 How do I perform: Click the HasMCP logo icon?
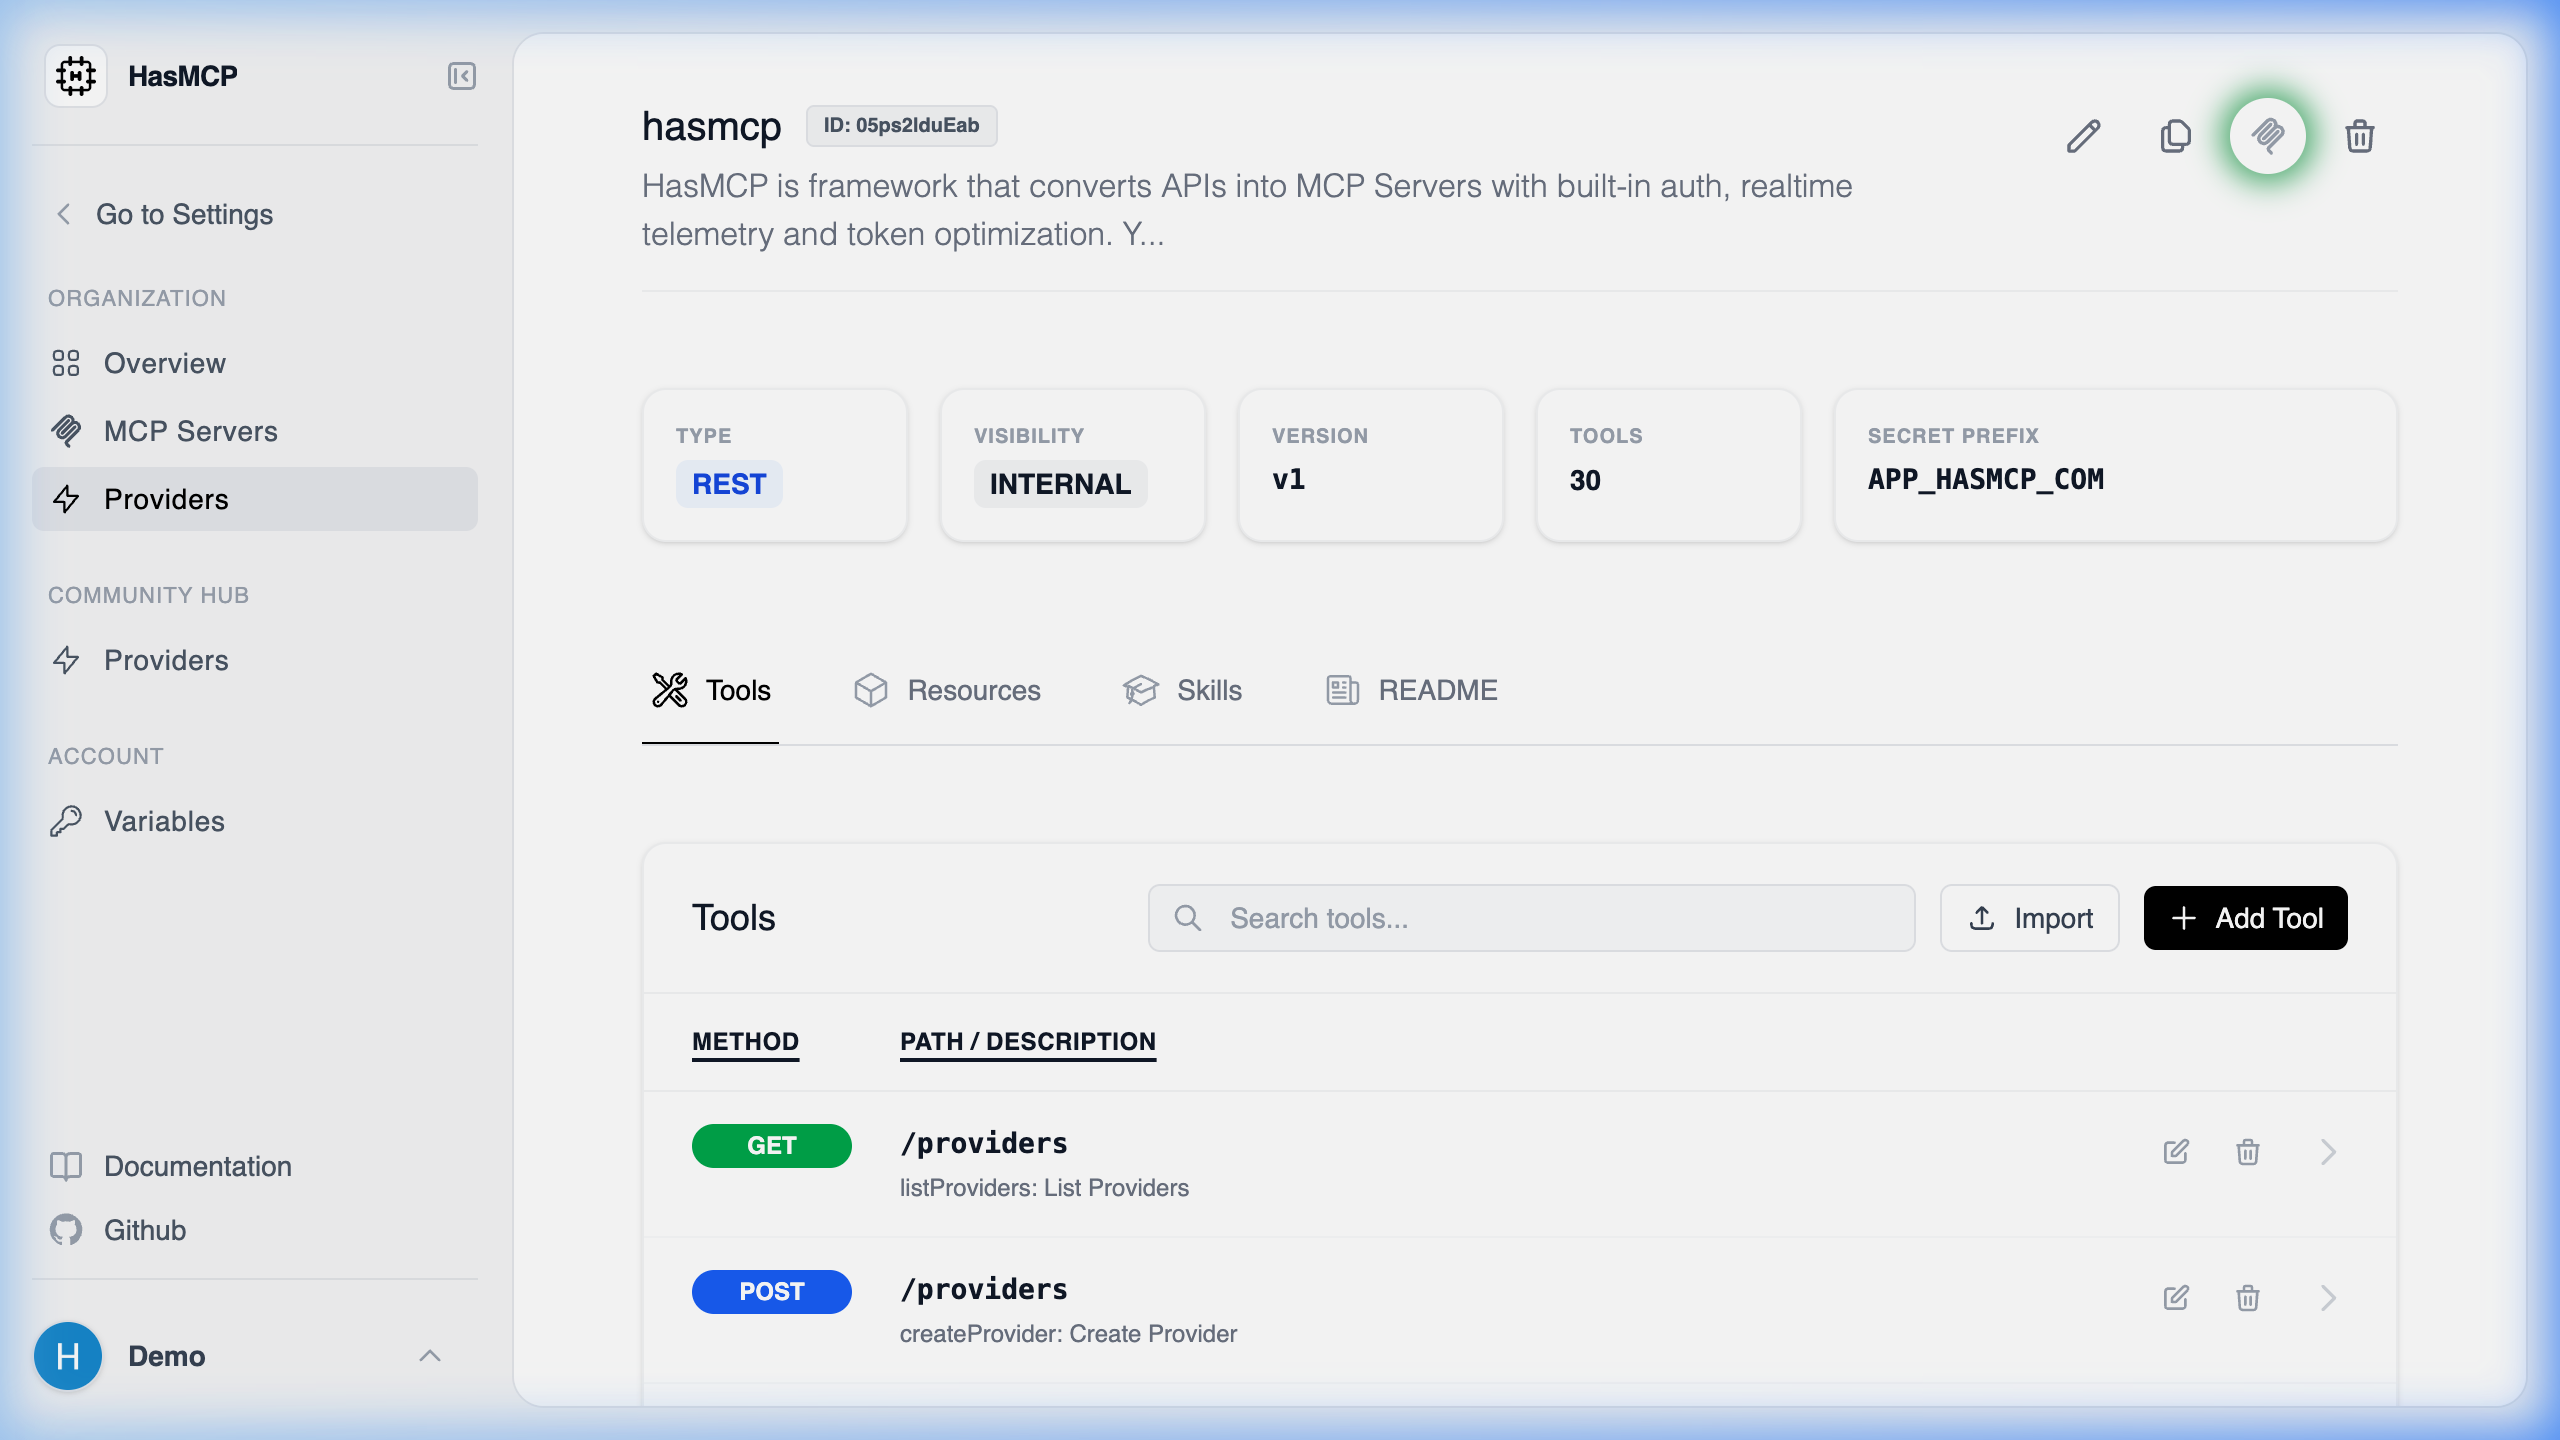pos(76,75)
